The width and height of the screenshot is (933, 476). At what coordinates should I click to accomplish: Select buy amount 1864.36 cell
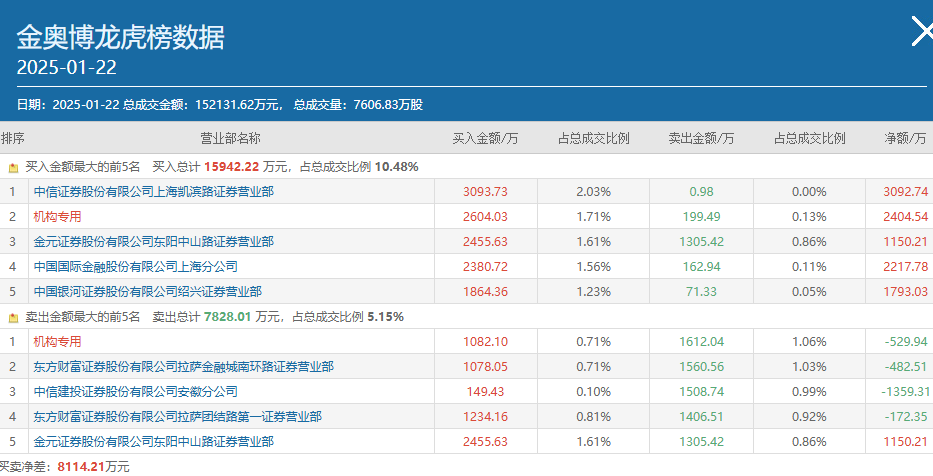click(486, 292)
